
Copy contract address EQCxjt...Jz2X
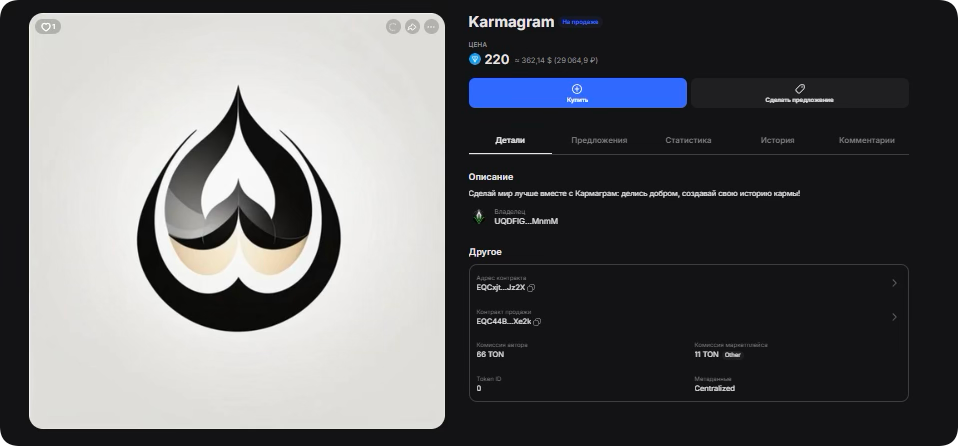[x=531, y=288]
